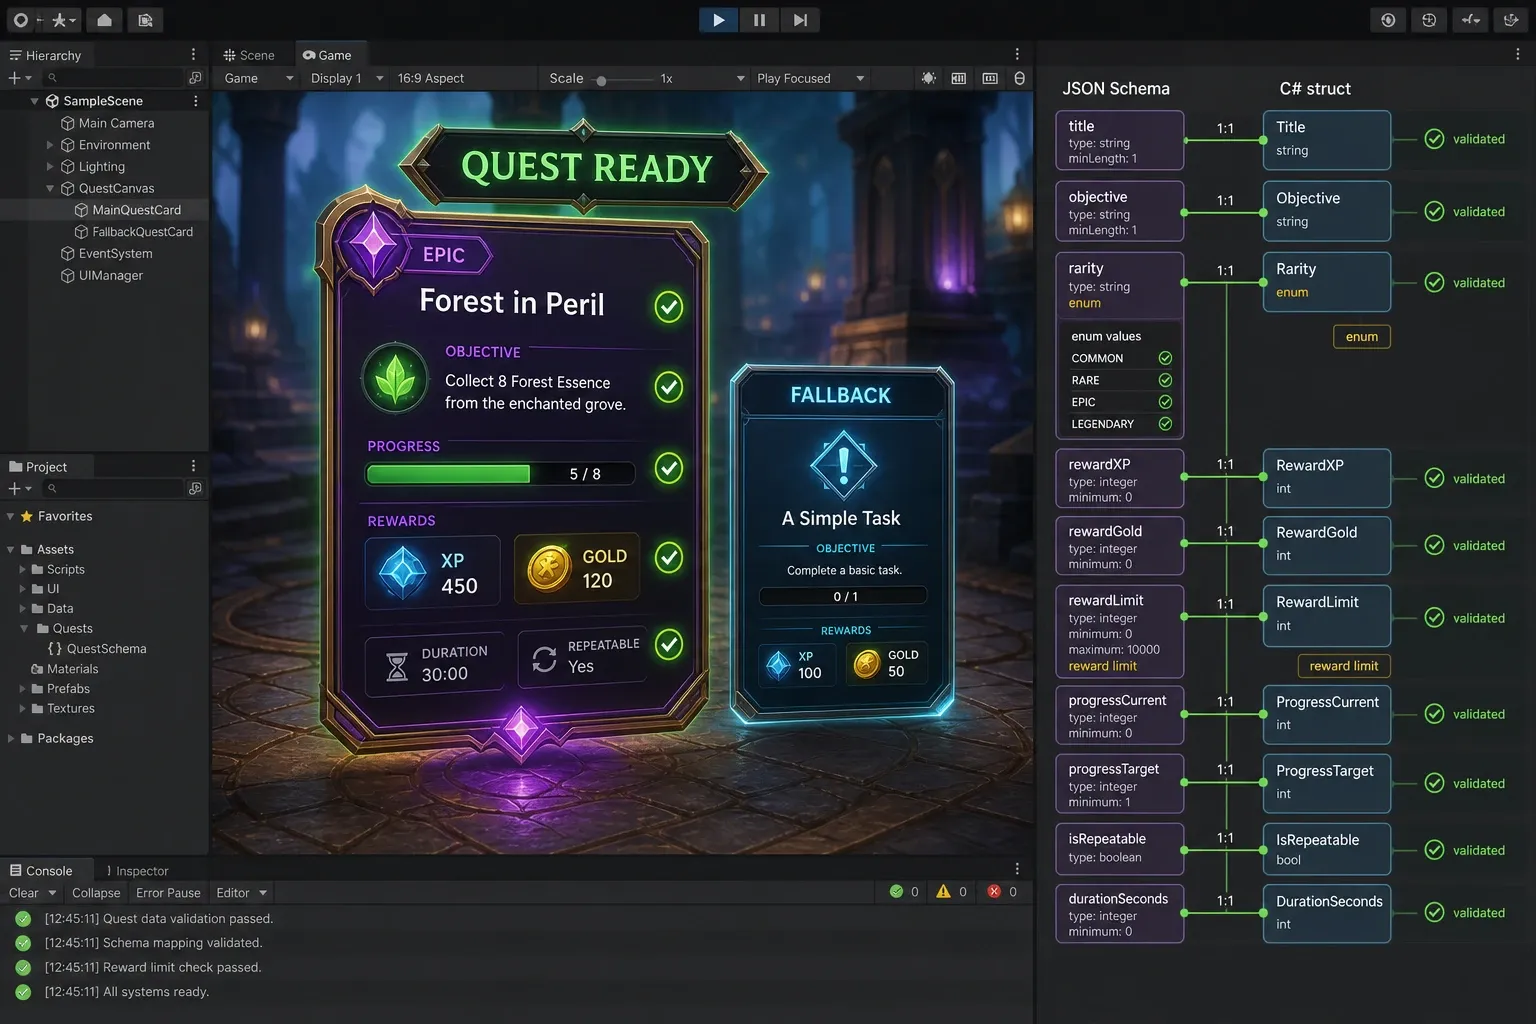Screen dimensions: 1536x1024
Task: Toggle the Collapse button in Console
Action: click(96, 893)
